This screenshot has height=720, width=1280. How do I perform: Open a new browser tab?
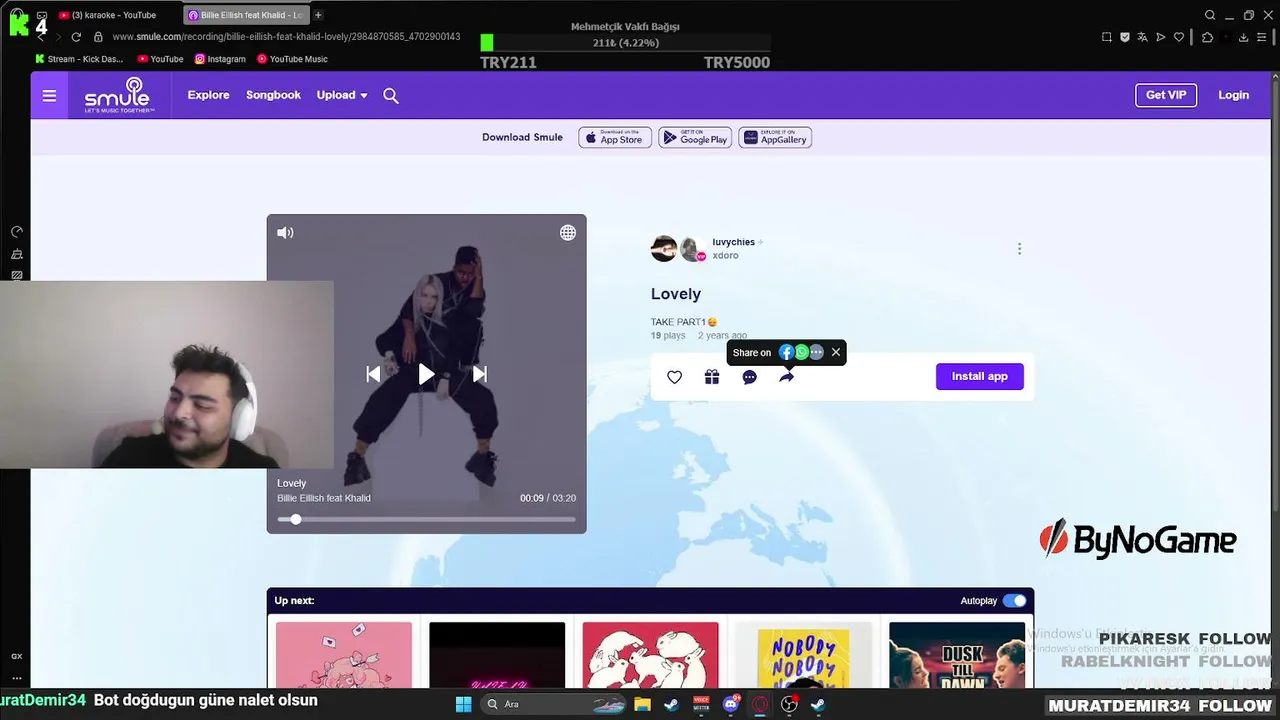(319, 15)
